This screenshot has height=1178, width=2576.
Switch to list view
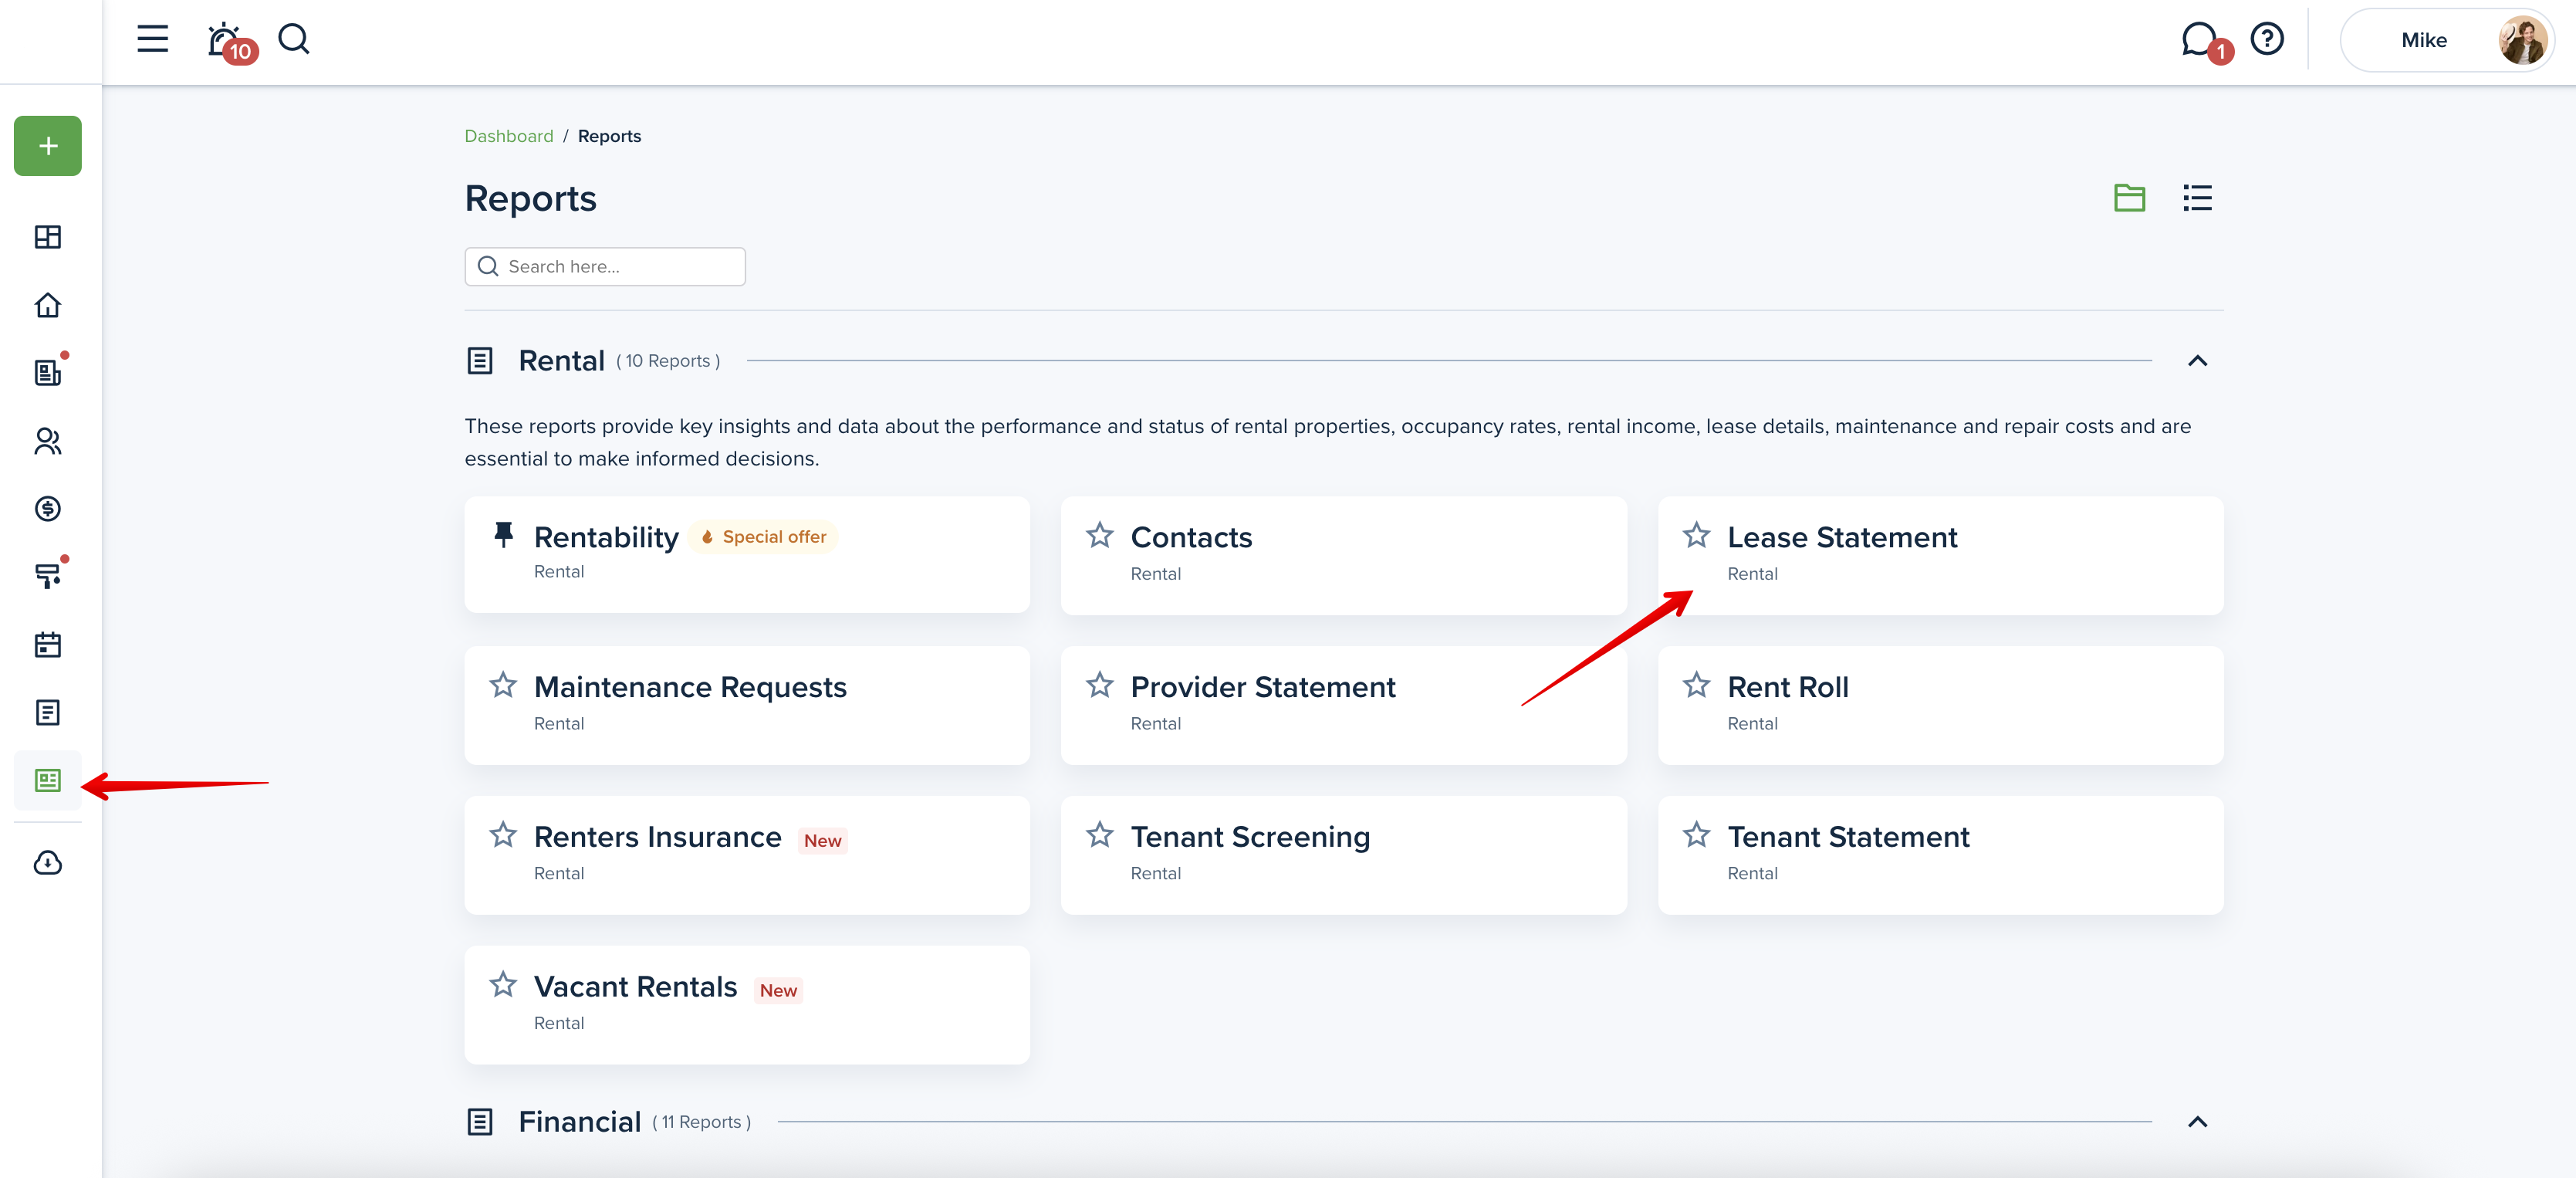pos(2197,198)
